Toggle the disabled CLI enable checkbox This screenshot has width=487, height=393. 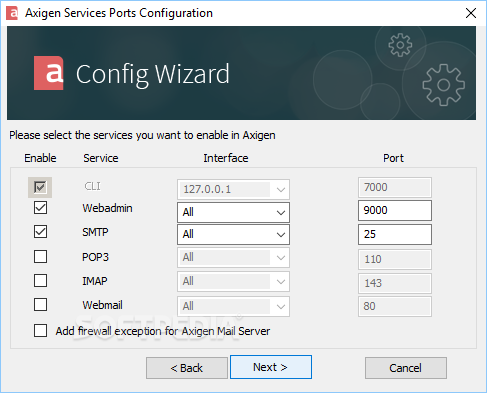coord(40,187)
